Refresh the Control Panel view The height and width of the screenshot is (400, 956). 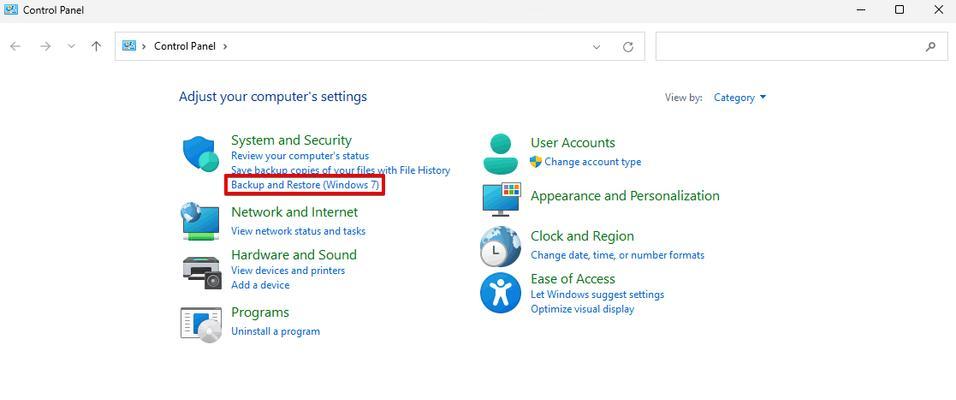point(628,47)
